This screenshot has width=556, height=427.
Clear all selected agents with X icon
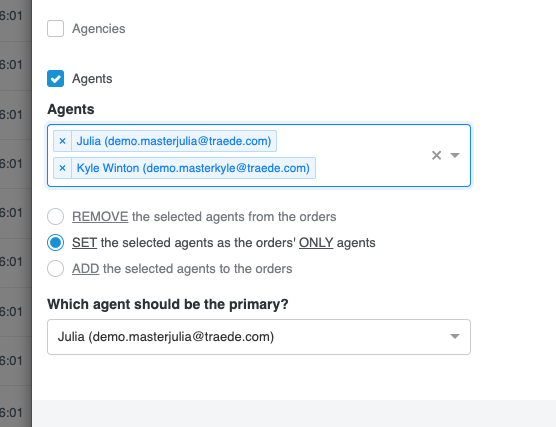[x=437, y=155]
